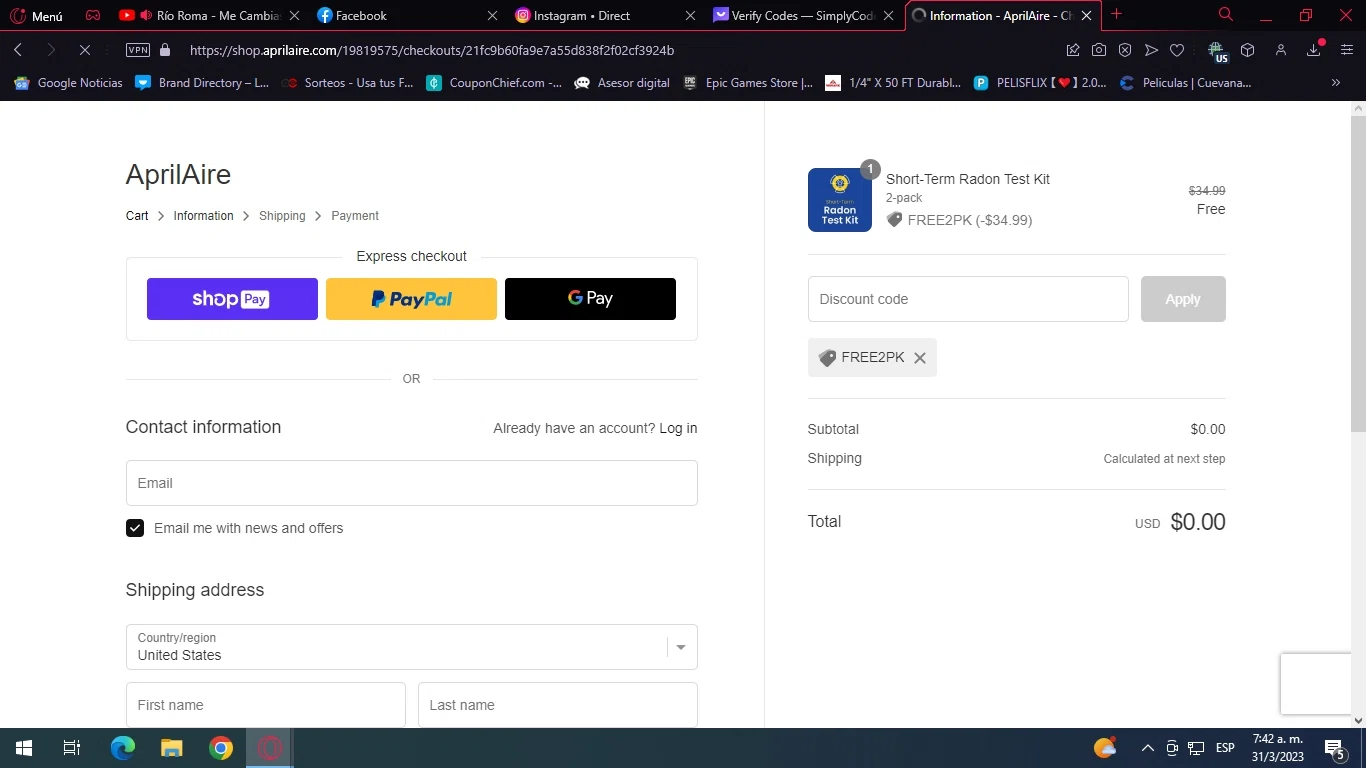Image resolution: width=1366 pixels, height=768 pixels.
Task: Open the pinboard share icon
Action: click(1073, 50)
